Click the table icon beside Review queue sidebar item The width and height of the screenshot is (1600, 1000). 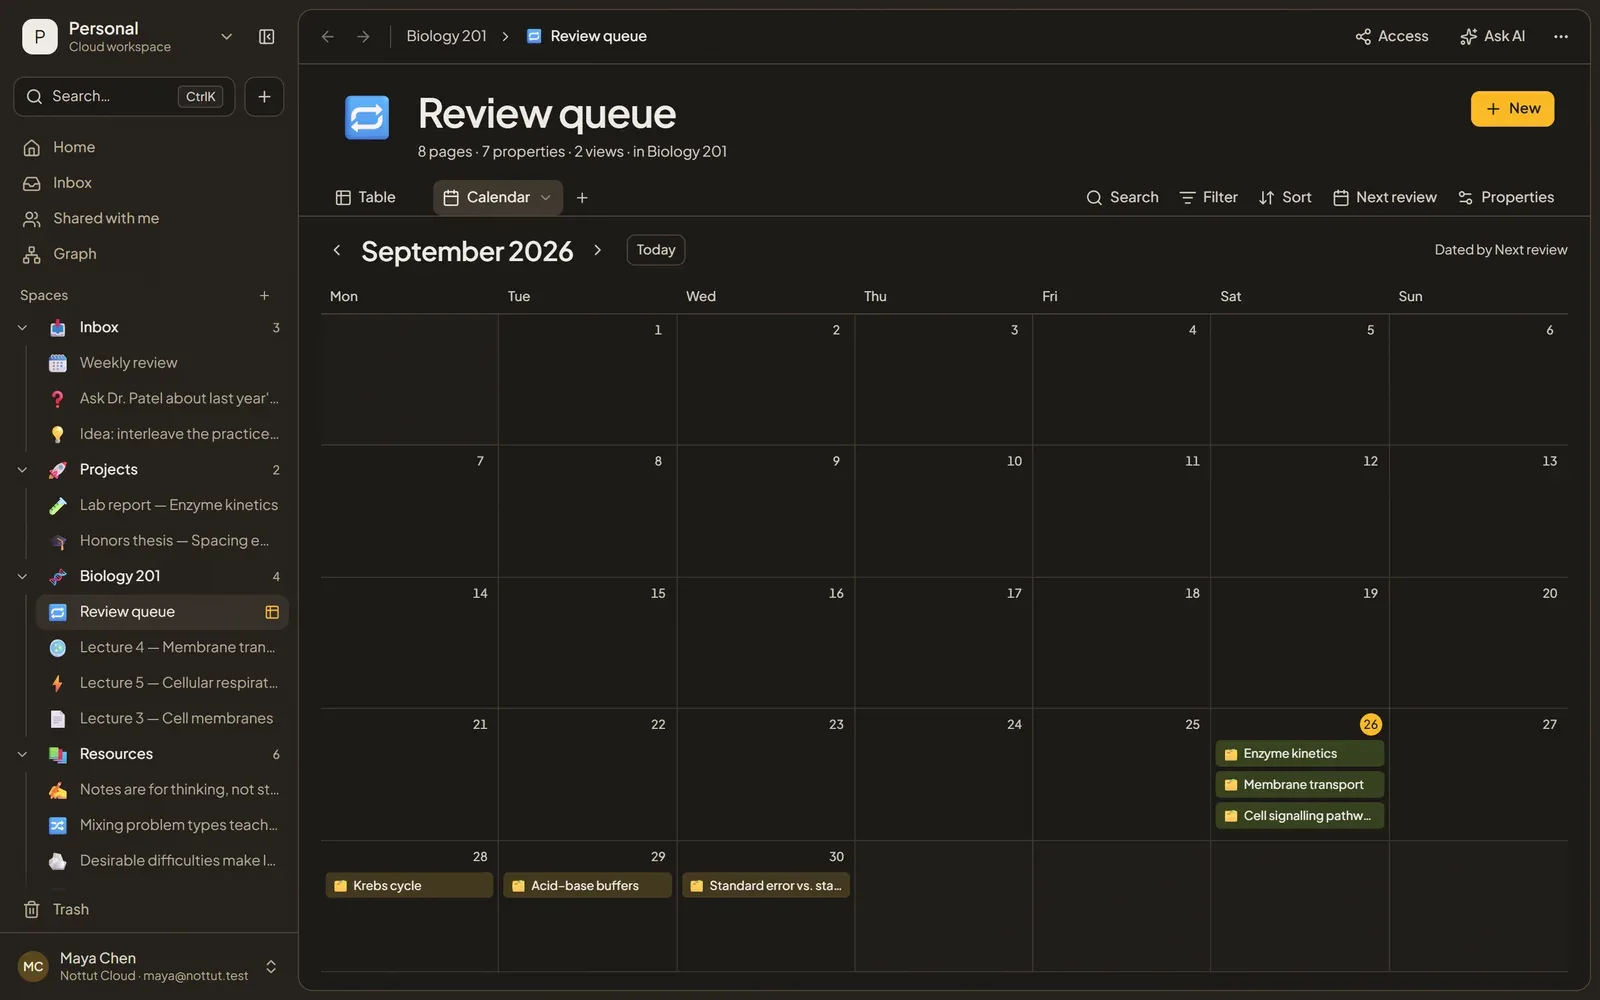pos(271,612)
